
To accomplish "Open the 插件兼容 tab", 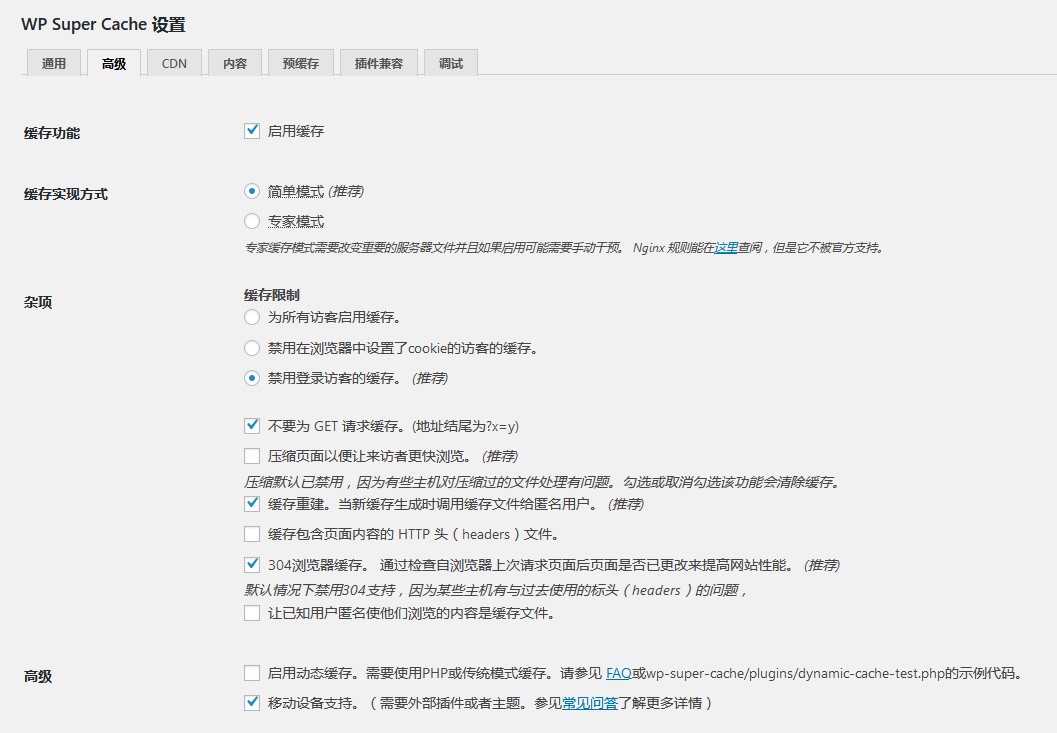I will (x=379, y=63).
